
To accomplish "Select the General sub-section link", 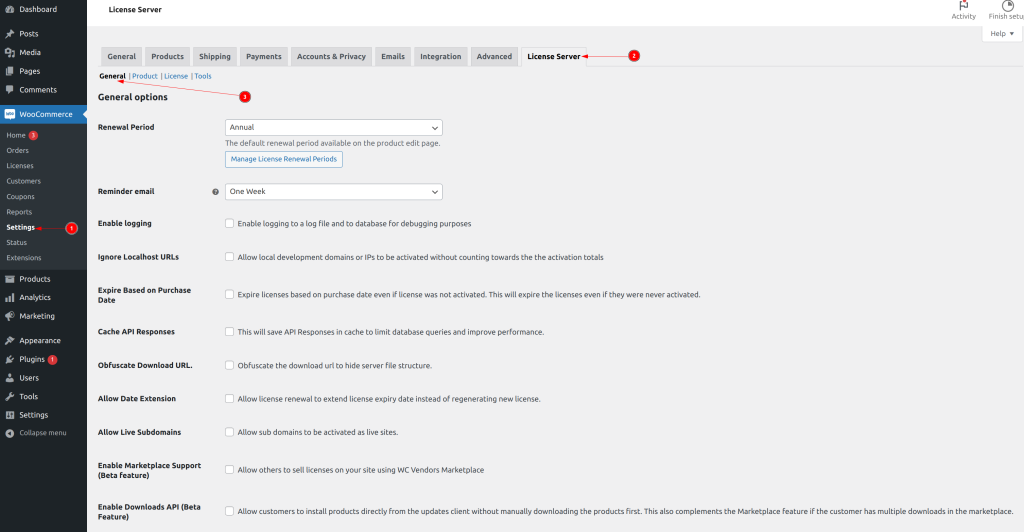I will click(x=112, y=76).
